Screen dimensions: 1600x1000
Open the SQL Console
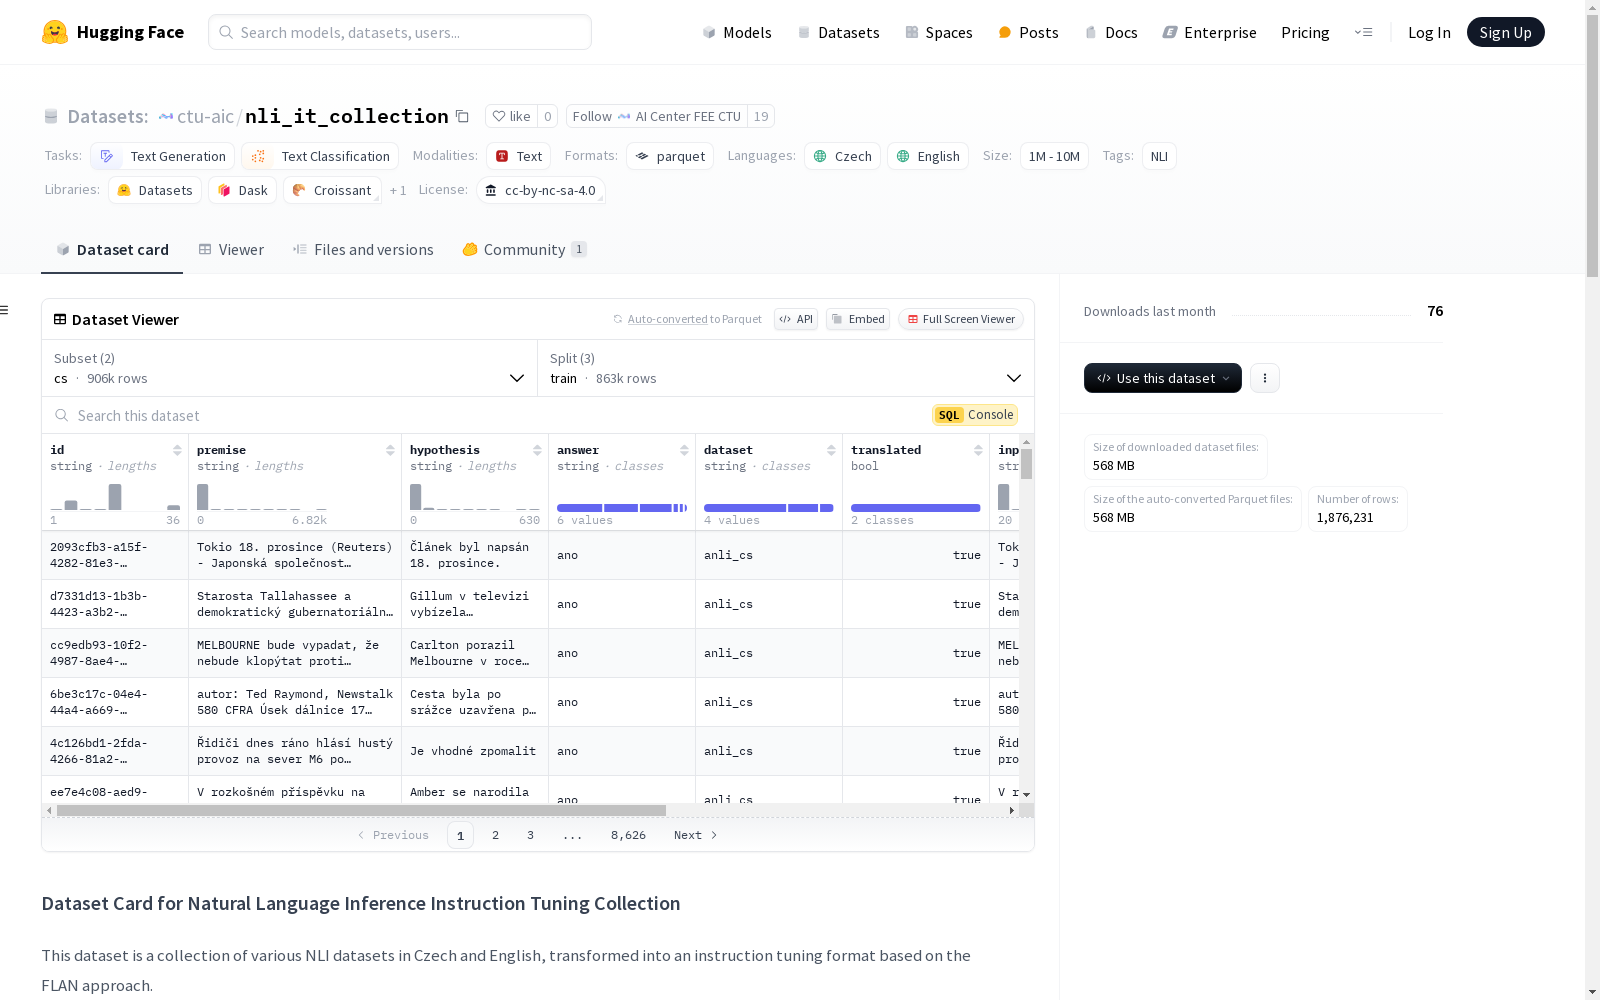tap(975, 415)
